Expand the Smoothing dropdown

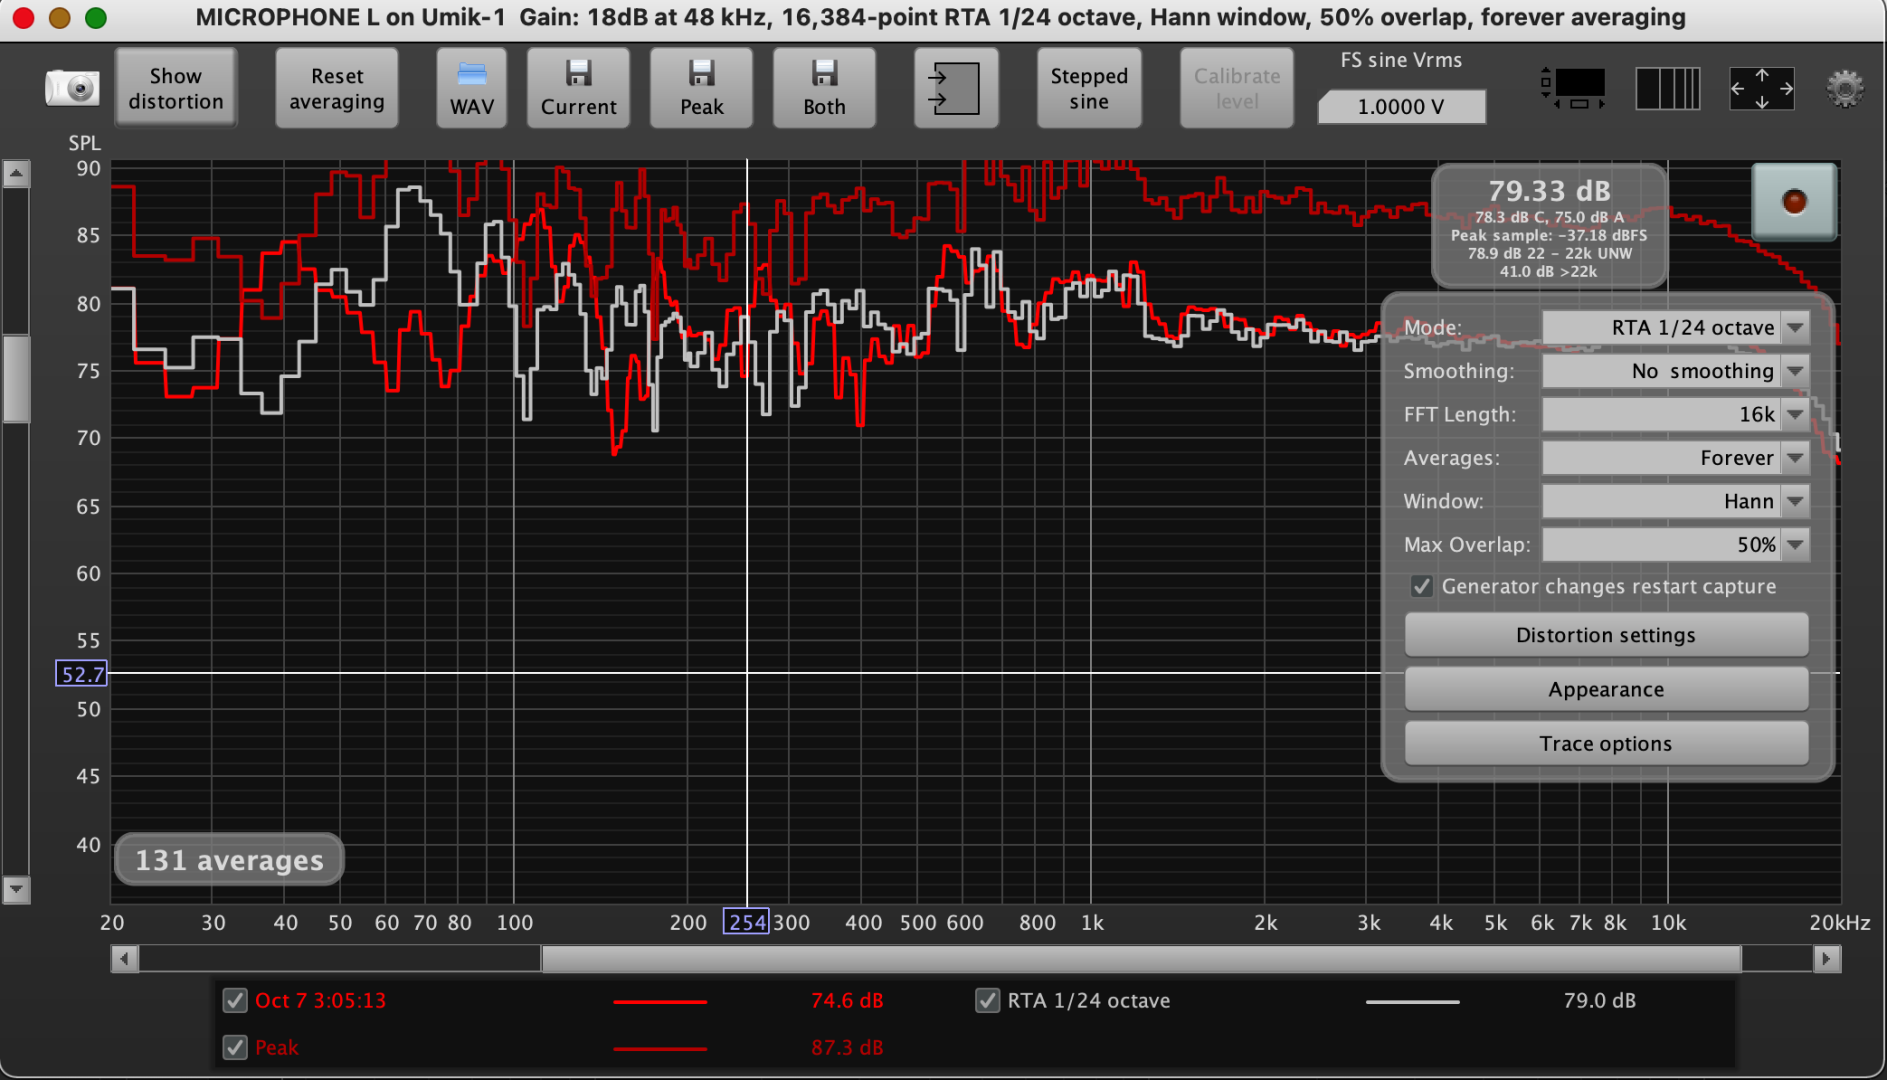1675,371
